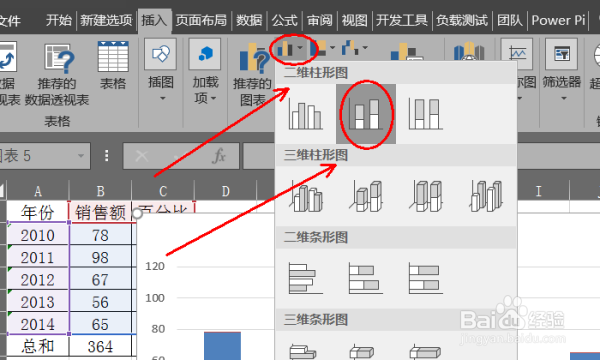The width and height of the screenshot is (600, 360).
Task: Pick the 2D clustered bar chart
Action: click(306, 278)
